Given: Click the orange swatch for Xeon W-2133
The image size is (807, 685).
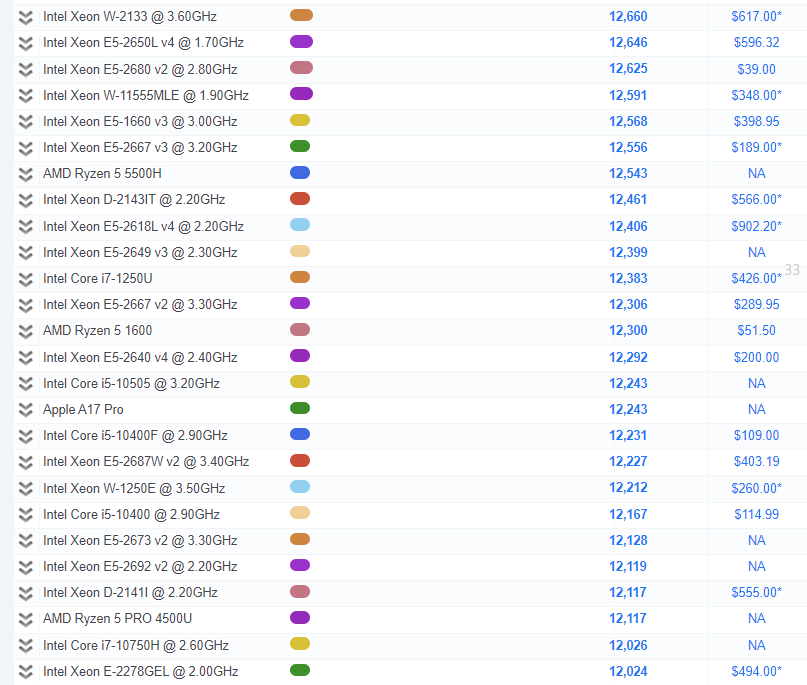Looking at the screenshot, I should tap(301, 15).
